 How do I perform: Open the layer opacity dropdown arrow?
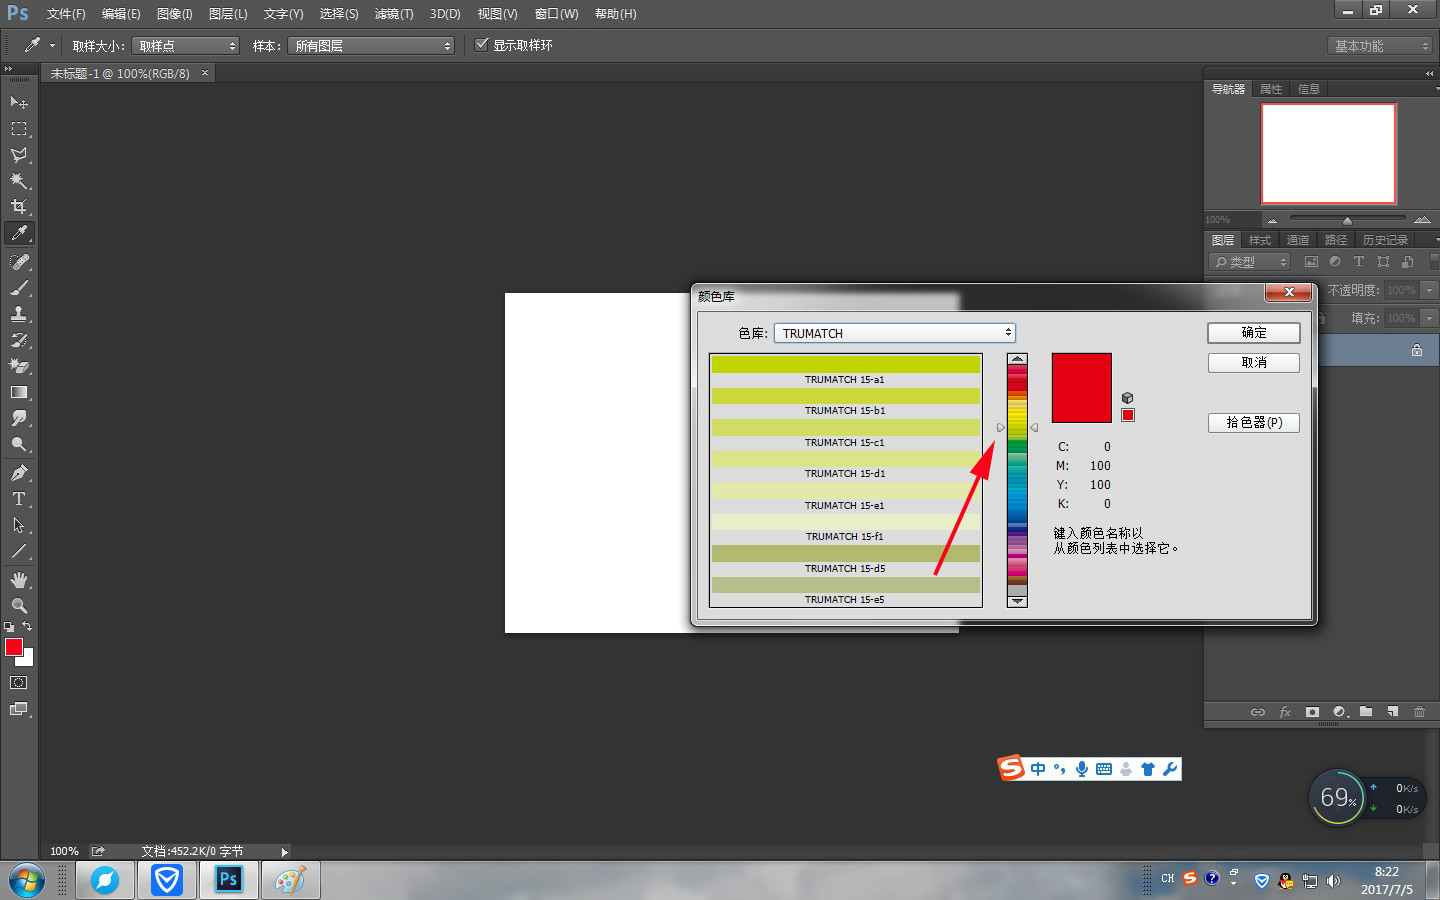point(1429,290)
